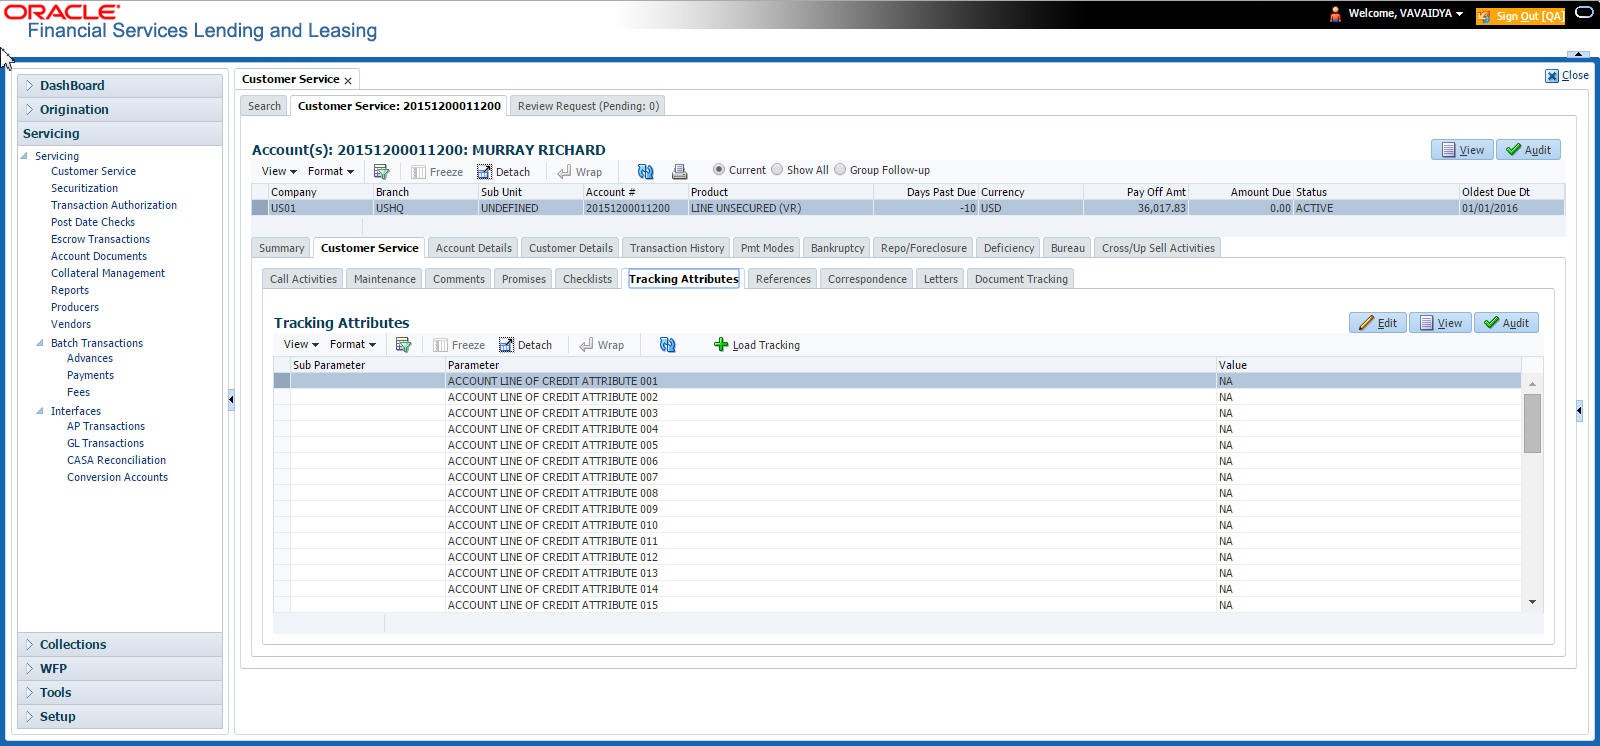
Task: Collapse the Interfaces tree node
Action: click(x=40, y=411)
